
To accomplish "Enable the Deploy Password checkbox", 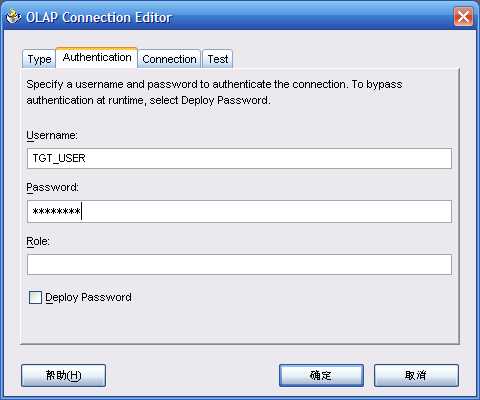I will [35, 297].
